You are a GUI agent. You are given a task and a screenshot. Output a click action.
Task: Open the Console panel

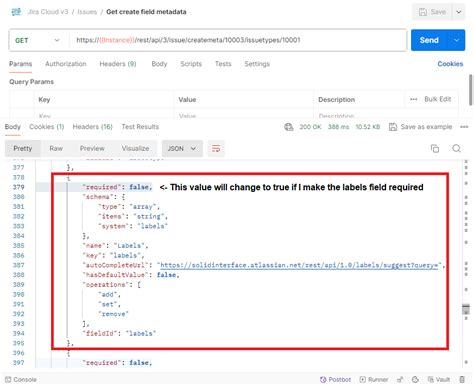click(21, 379)
